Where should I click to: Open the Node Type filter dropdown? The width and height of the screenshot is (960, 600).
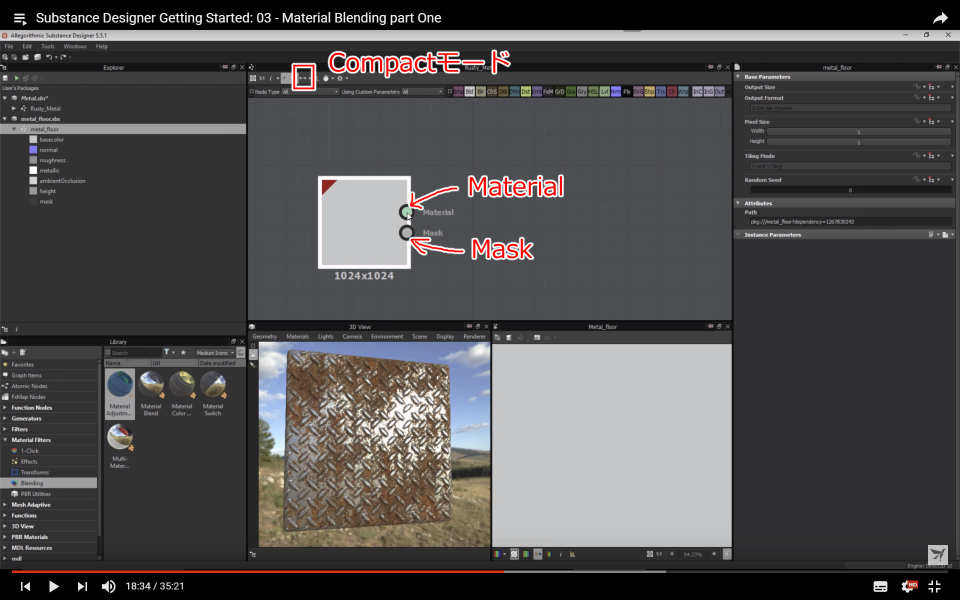[x=309, y=92]
